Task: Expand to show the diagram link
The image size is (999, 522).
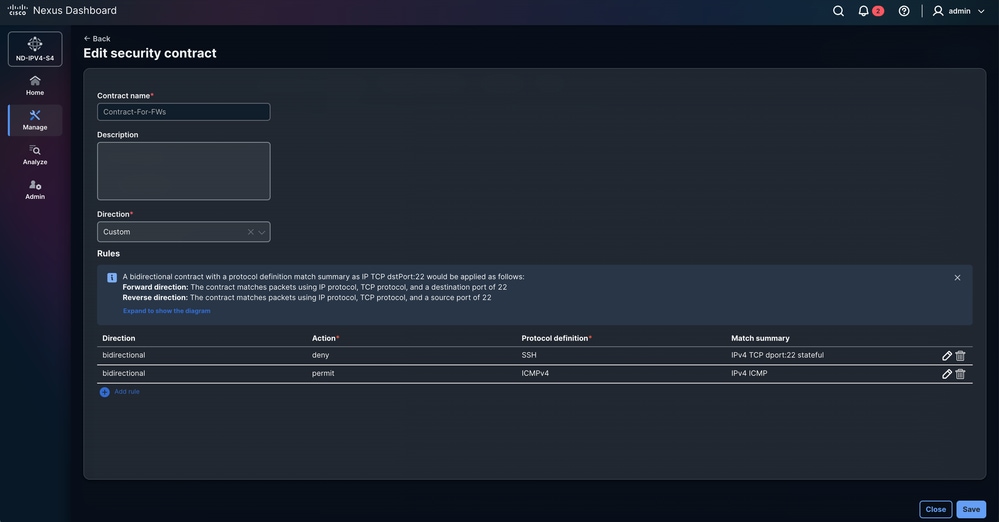Action: coord(166,311)
